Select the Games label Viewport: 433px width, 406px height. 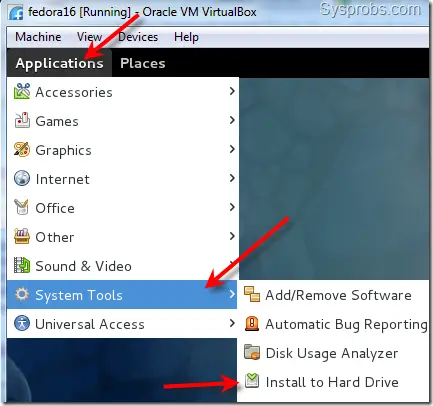[x=57, y=121]
